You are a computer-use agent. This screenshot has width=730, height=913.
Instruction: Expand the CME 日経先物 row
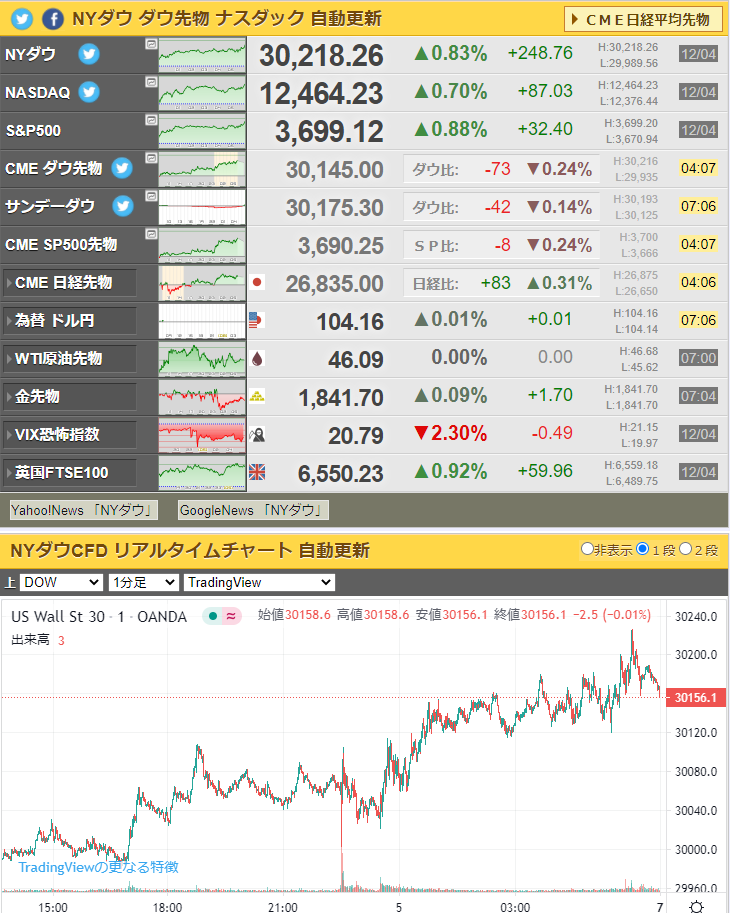(70, 283)
